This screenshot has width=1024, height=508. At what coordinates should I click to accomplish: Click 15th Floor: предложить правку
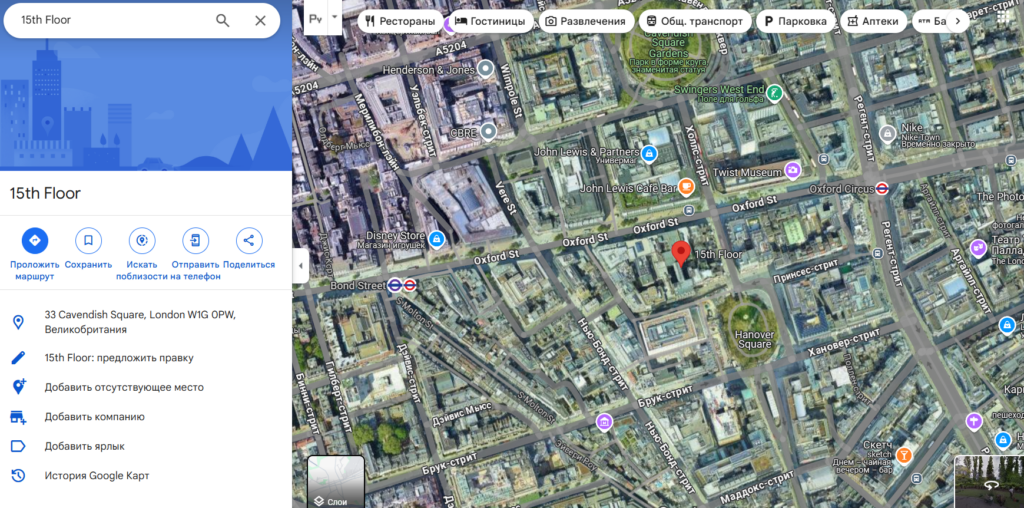(x=119, y=357)
